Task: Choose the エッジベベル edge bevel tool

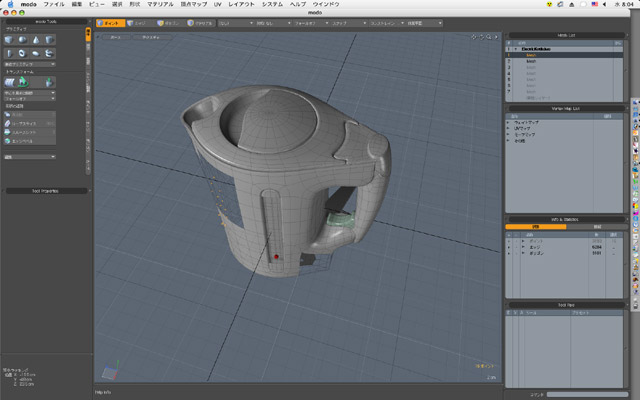Action: click(29, 141)
